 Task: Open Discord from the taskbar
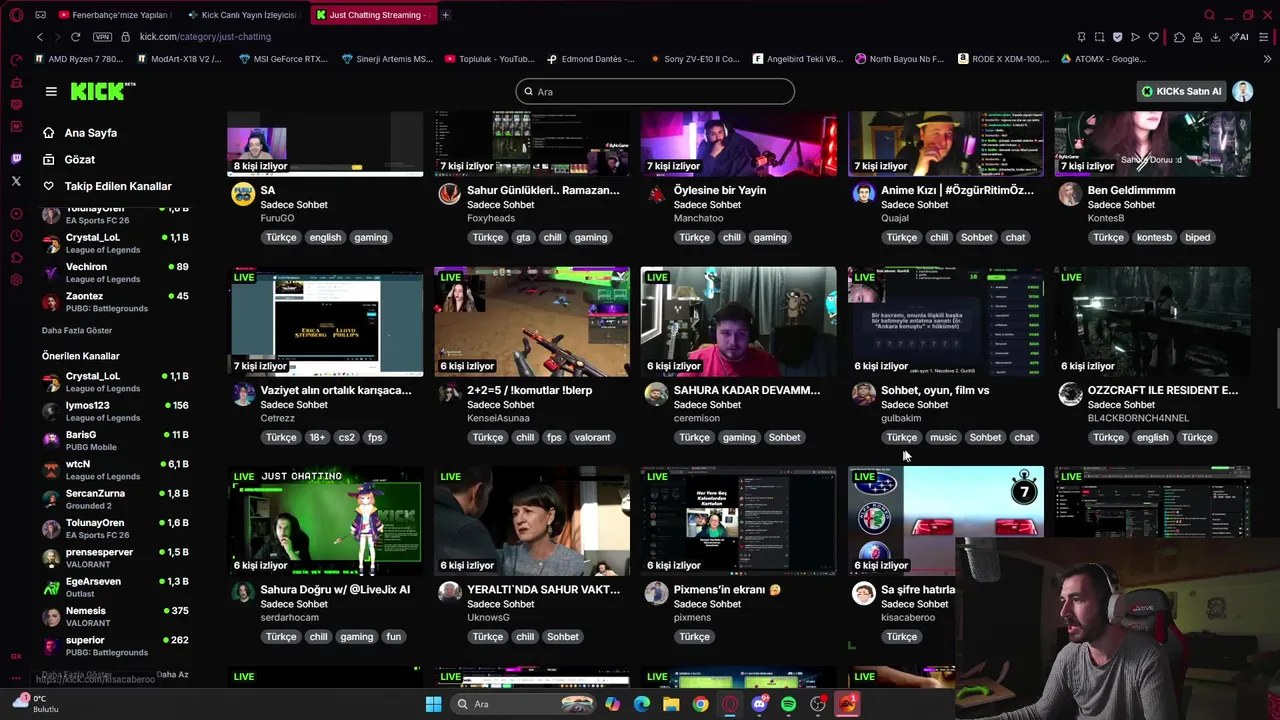tap(759, 704)
